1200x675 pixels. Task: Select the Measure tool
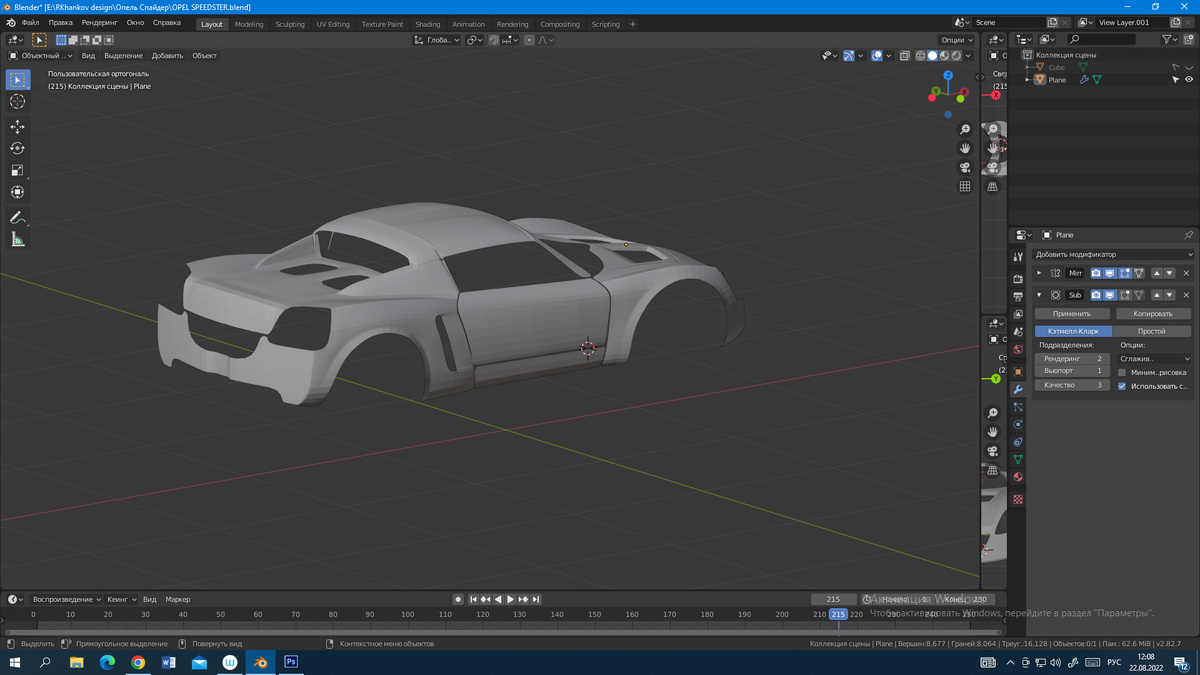(18, 240)
